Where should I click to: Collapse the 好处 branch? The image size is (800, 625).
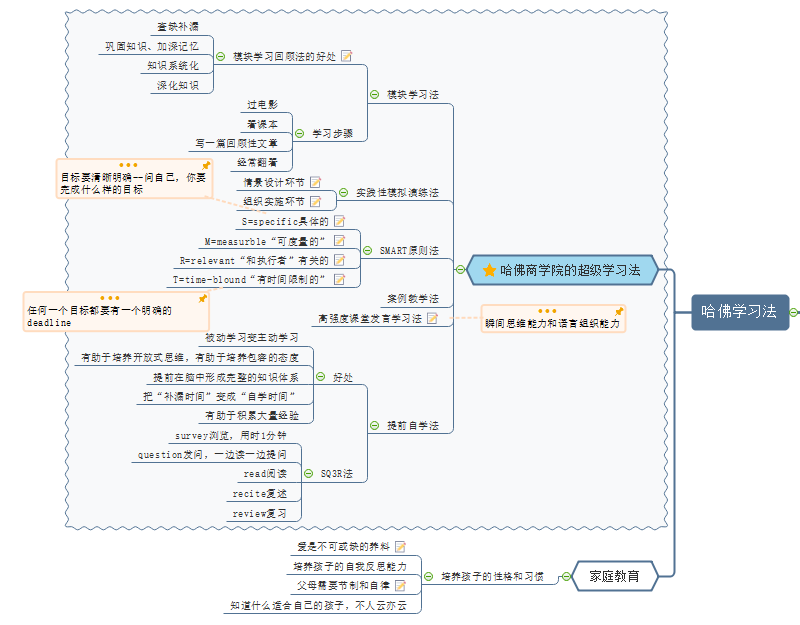pyautogui.click(x=320, y=377)
